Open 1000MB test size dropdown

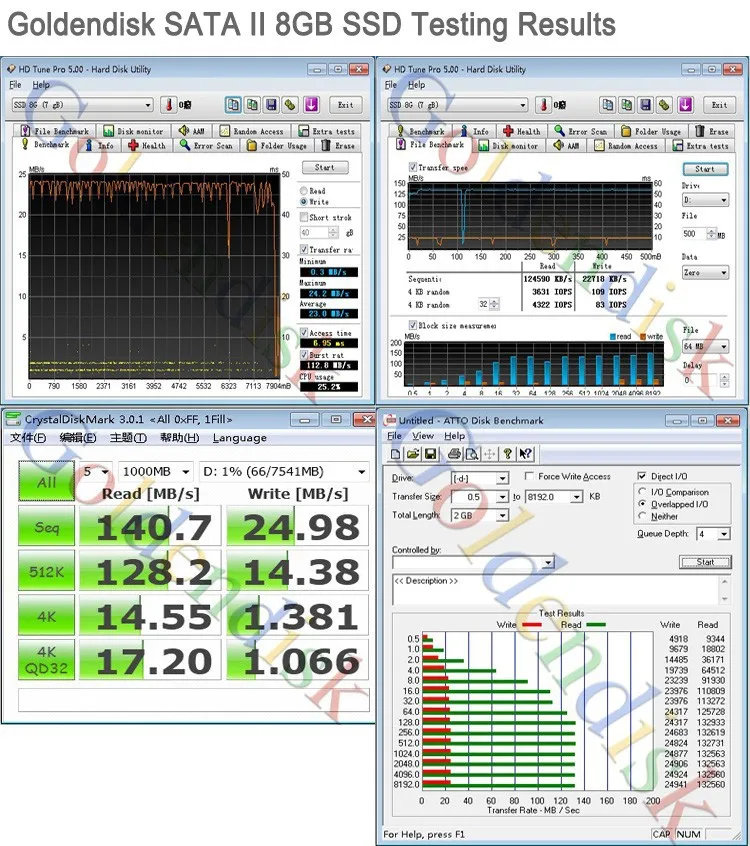[155, 472]
